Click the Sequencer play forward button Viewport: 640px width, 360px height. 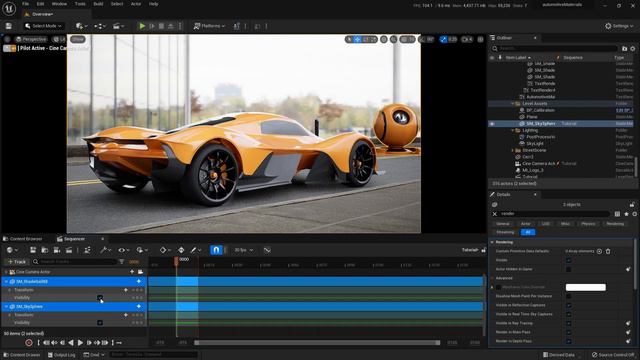point(80,343)
